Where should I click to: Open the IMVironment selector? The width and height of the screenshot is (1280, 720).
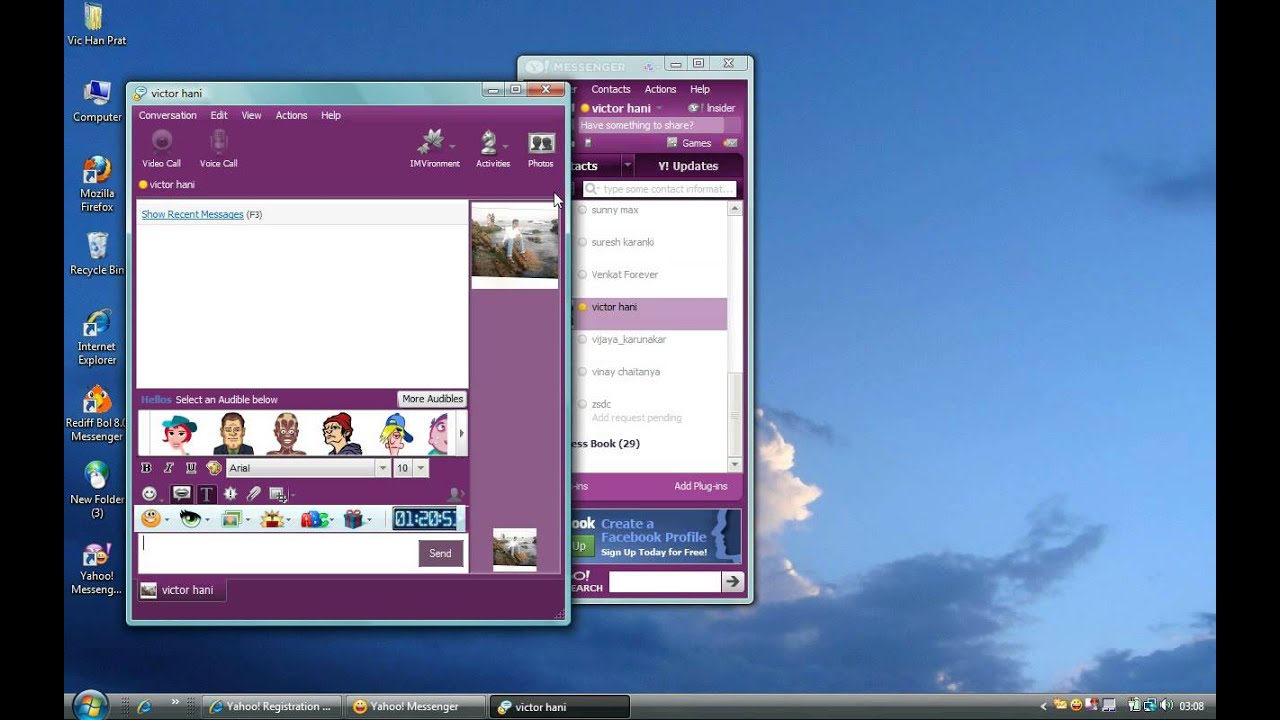click(434, 148)
